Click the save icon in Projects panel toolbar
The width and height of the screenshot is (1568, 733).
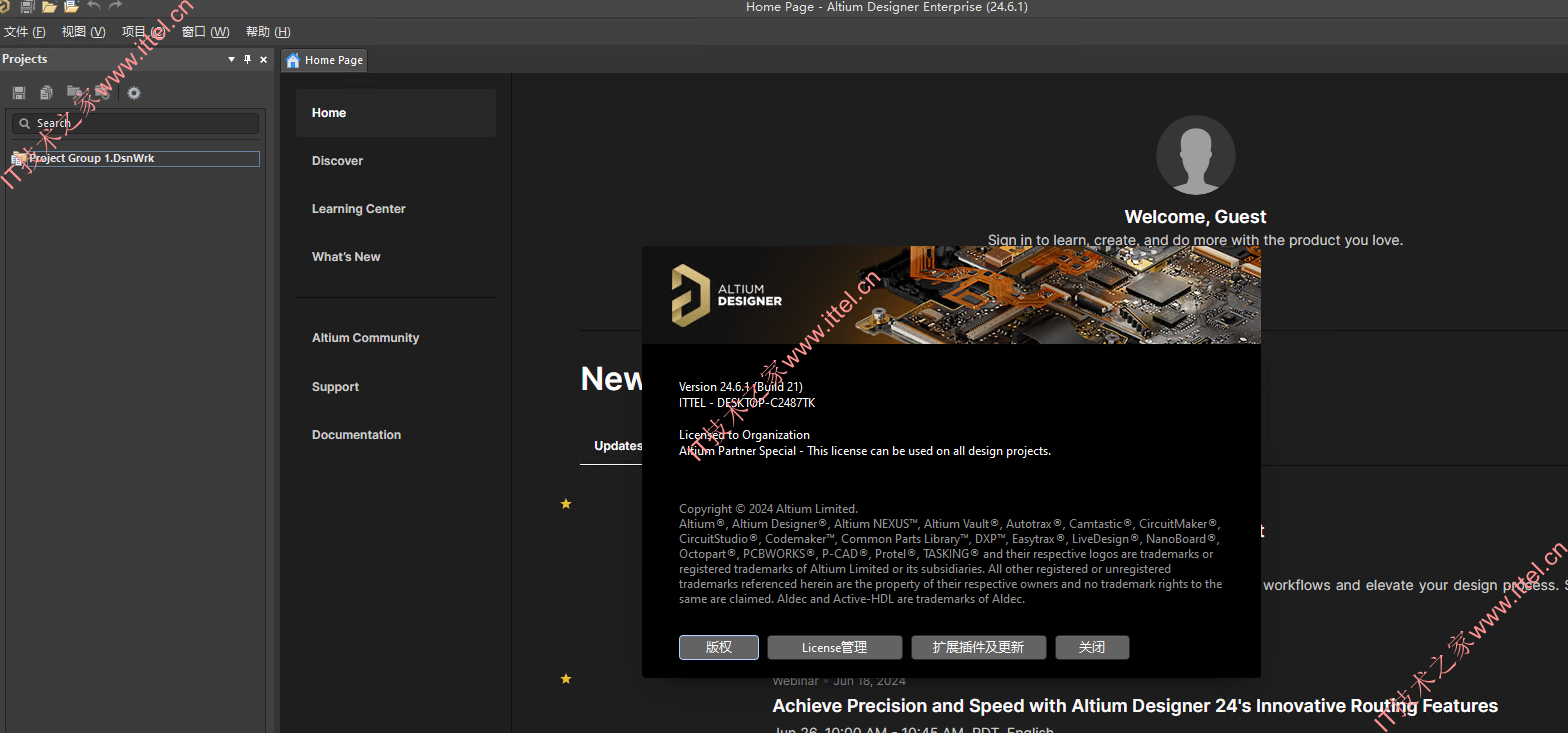pyautogui.click(x=19, y=93)
